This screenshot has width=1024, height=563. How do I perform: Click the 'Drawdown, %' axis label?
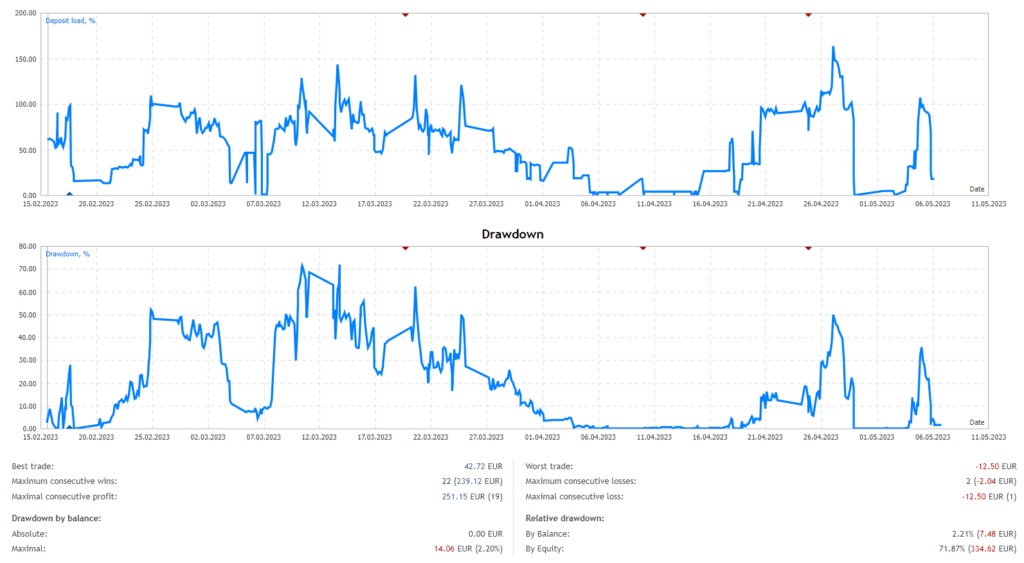coord(67,254)
